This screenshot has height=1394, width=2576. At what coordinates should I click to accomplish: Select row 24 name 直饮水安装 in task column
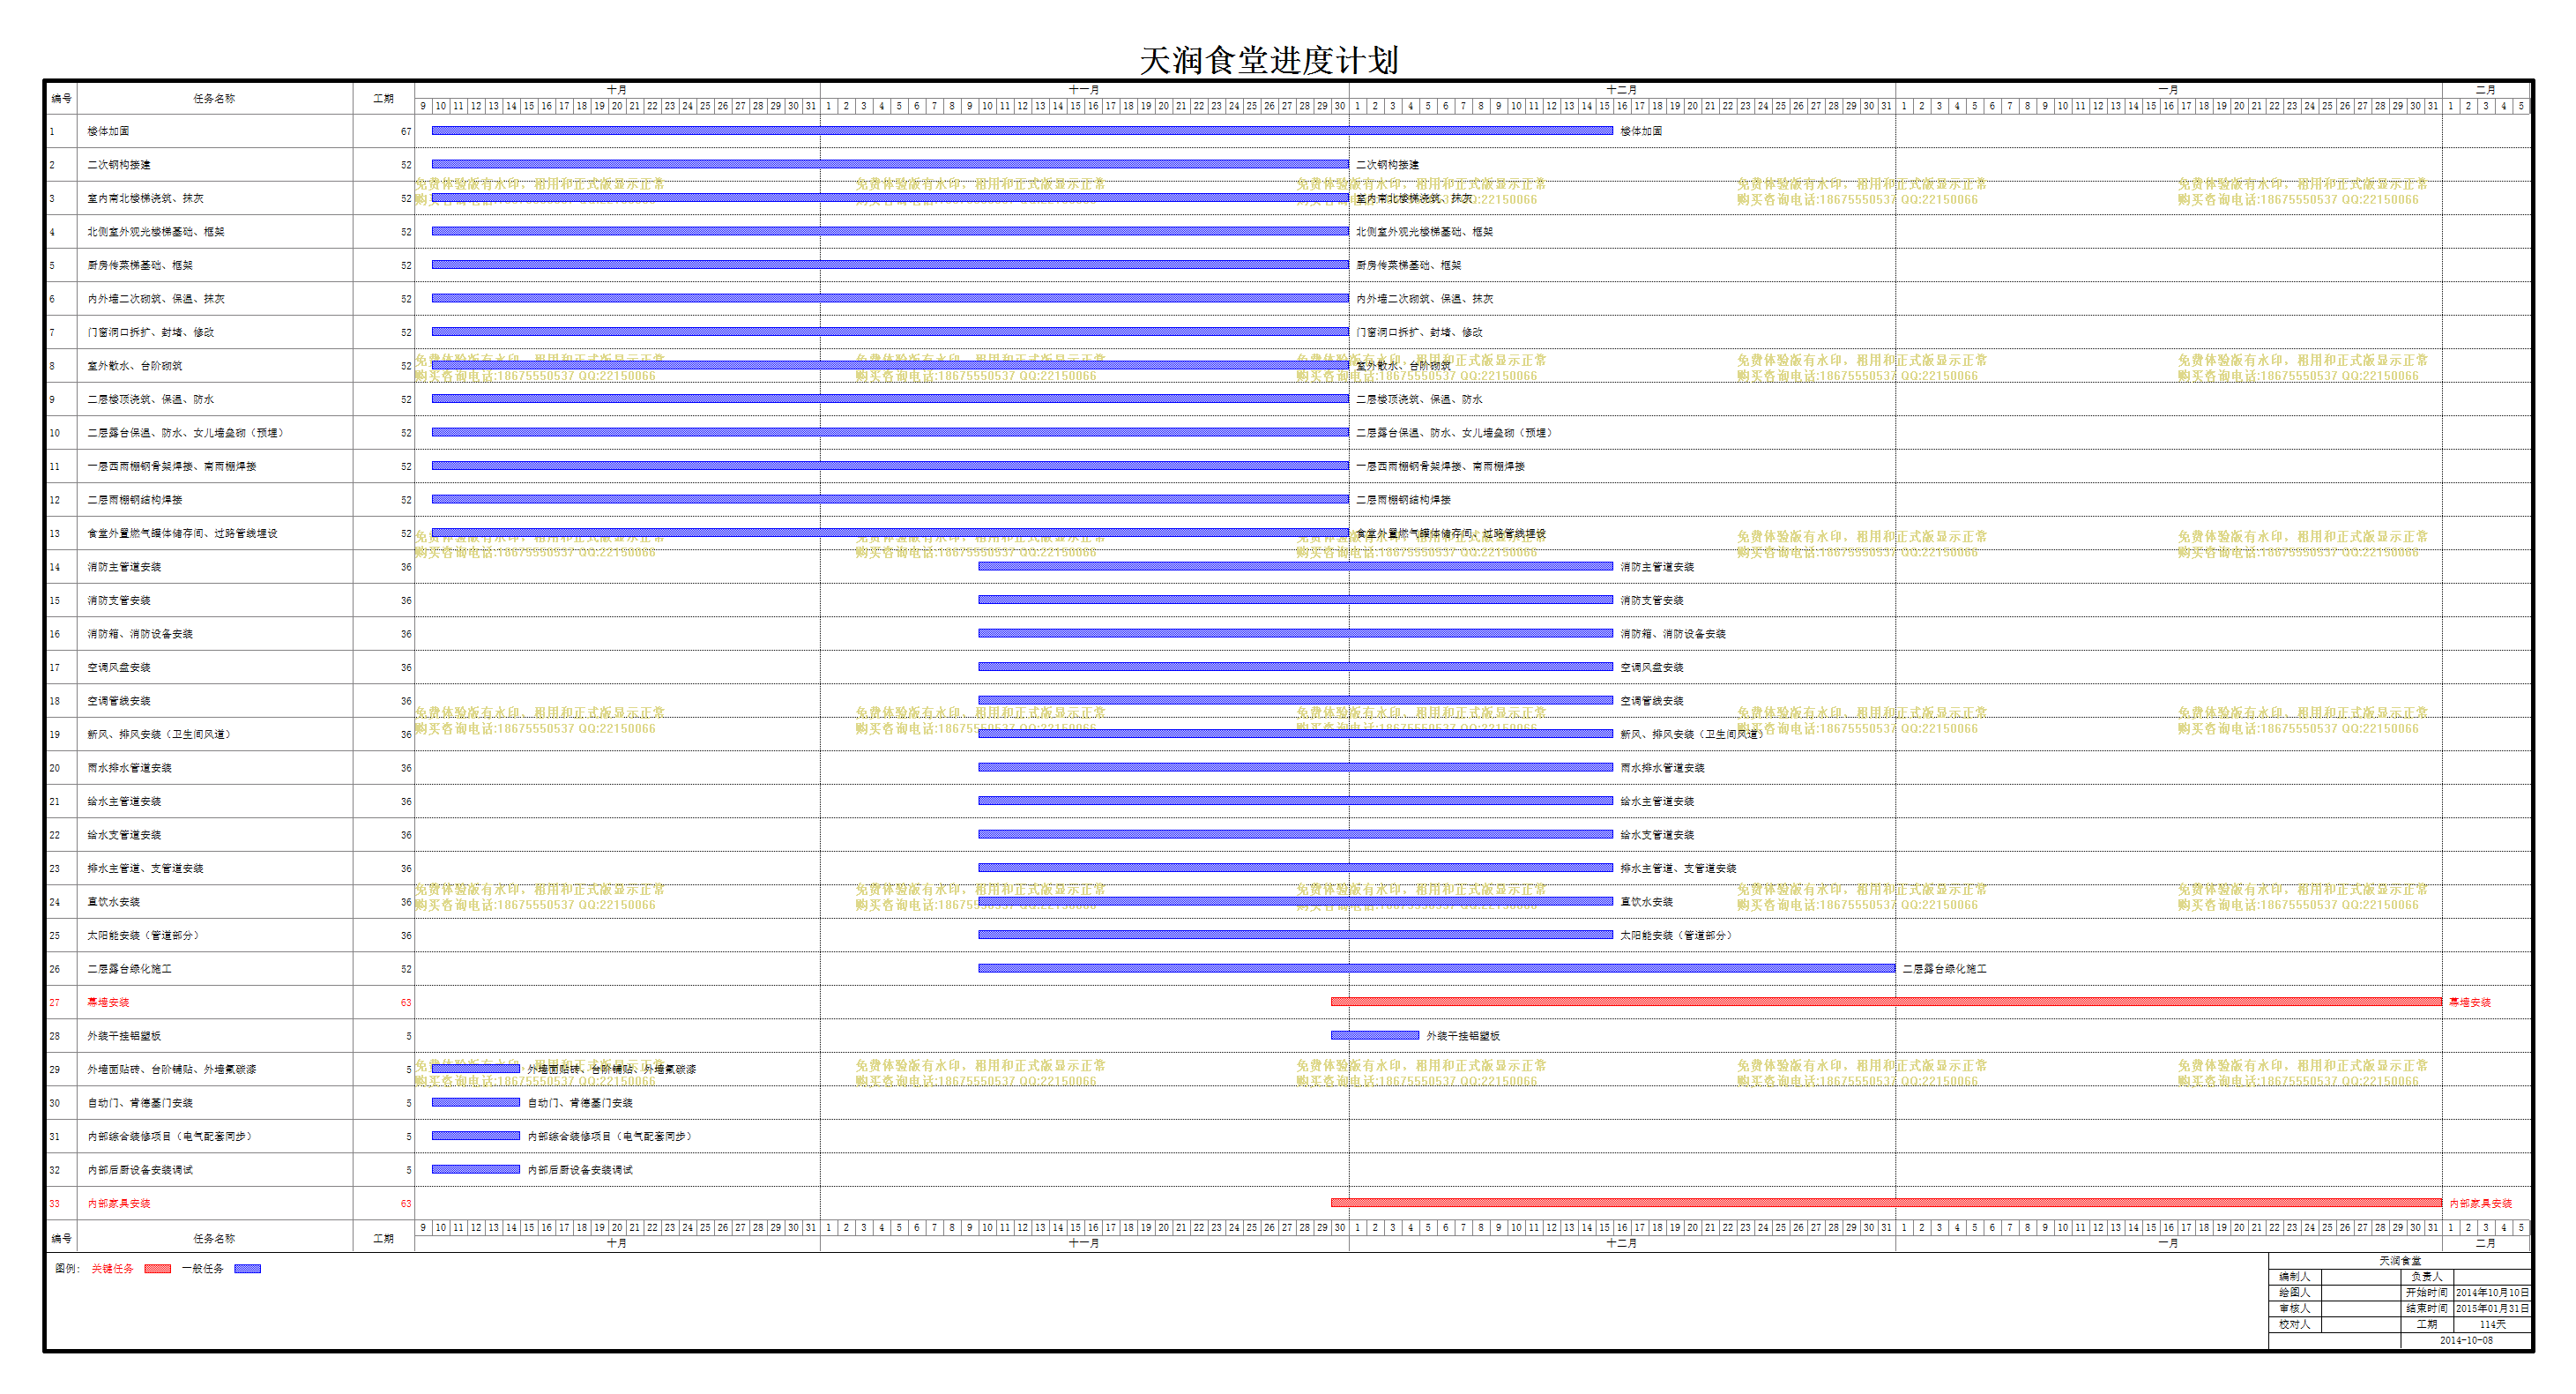(113, 902)
